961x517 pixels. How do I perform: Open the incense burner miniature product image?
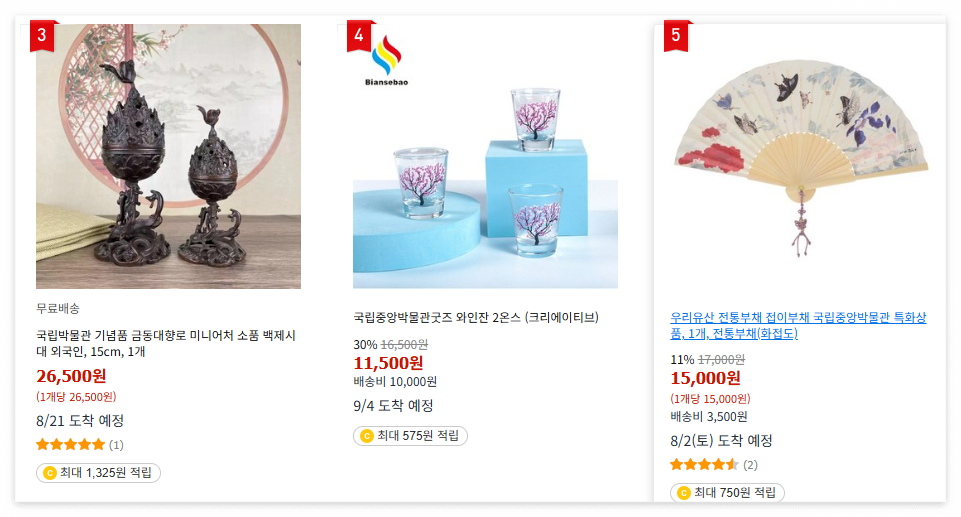(168, 156)
